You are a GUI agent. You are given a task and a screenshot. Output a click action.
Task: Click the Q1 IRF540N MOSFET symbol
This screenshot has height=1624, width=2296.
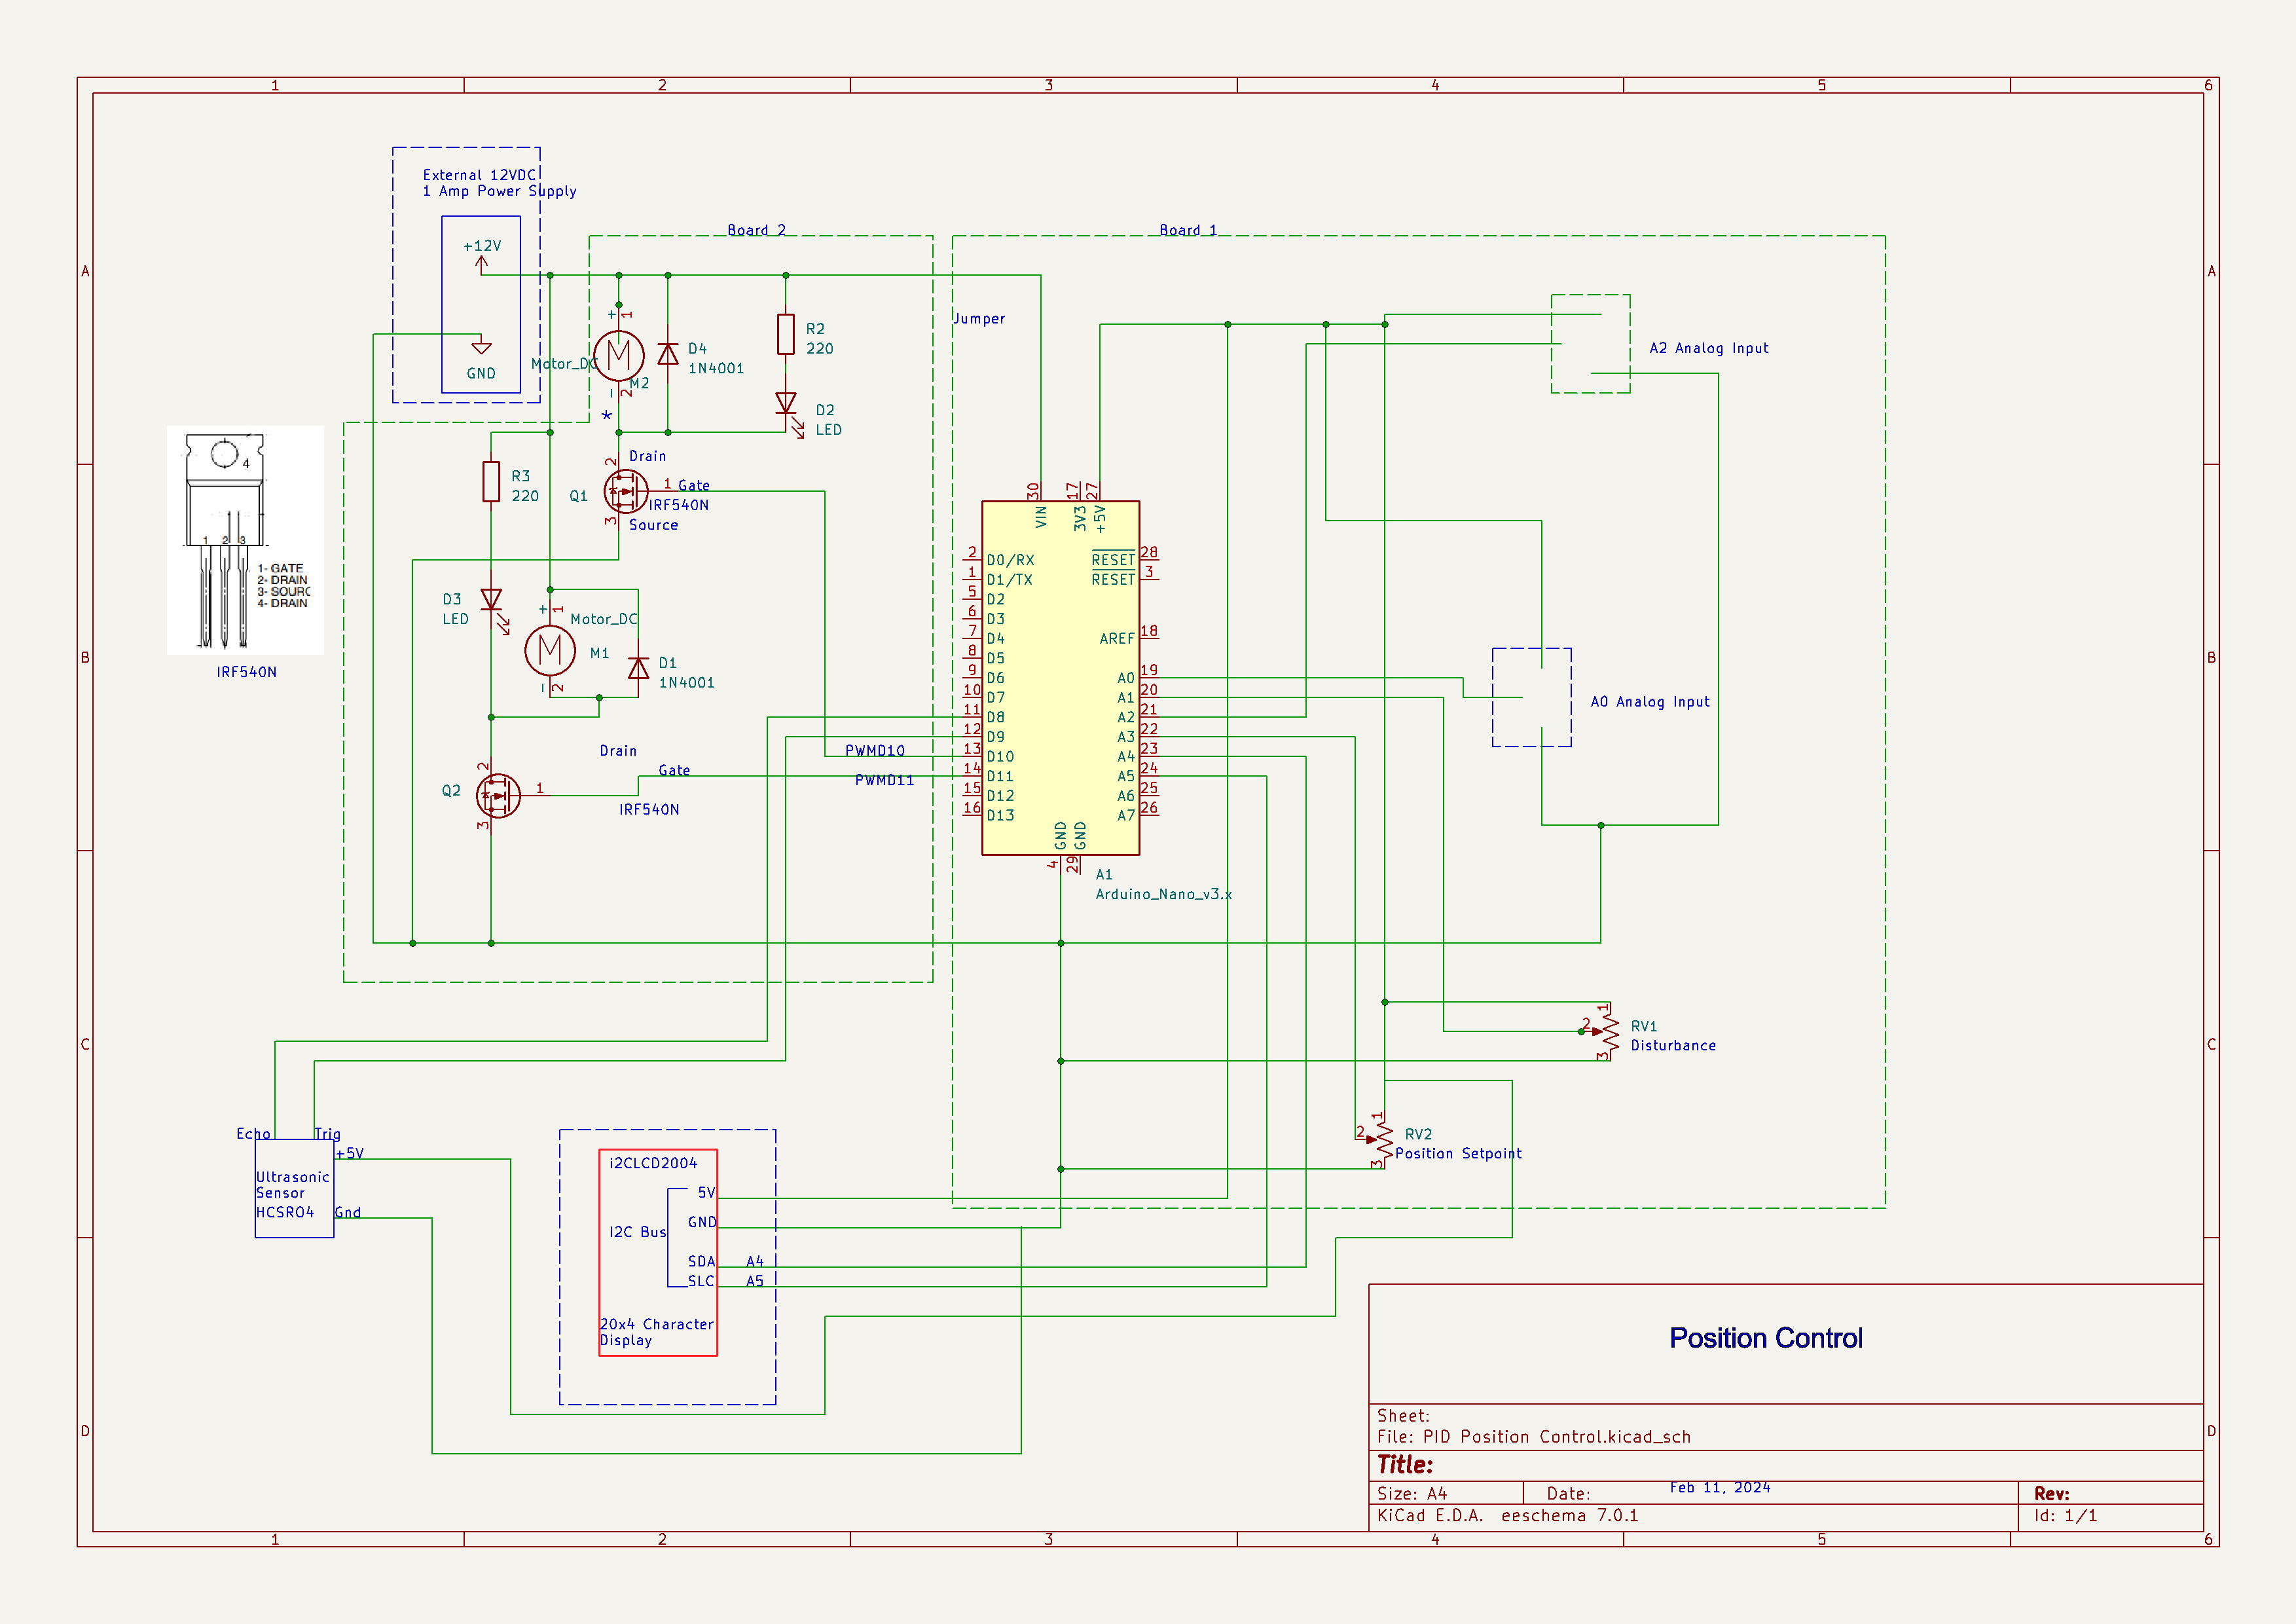point(625,491)
